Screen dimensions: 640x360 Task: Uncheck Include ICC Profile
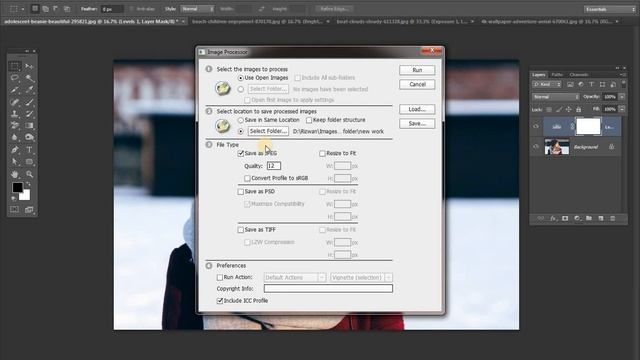pyautogui.click(x=220, y=301)
